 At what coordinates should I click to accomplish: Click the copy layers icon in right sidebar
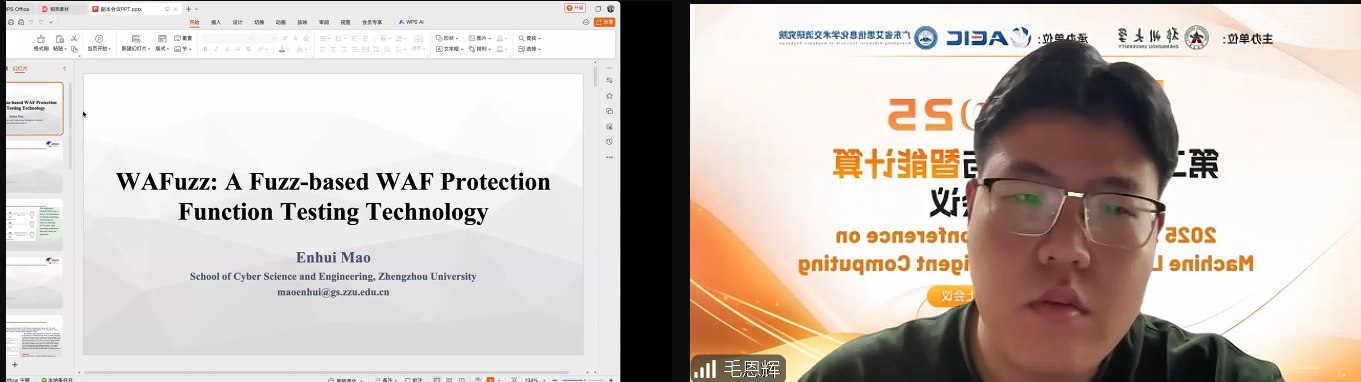point(609,111)
